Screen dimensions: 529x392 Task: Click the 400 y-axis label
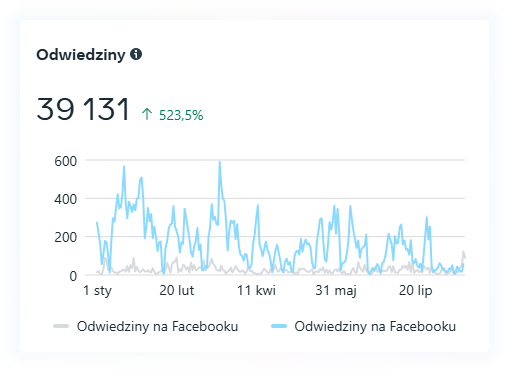coord(65,199)
